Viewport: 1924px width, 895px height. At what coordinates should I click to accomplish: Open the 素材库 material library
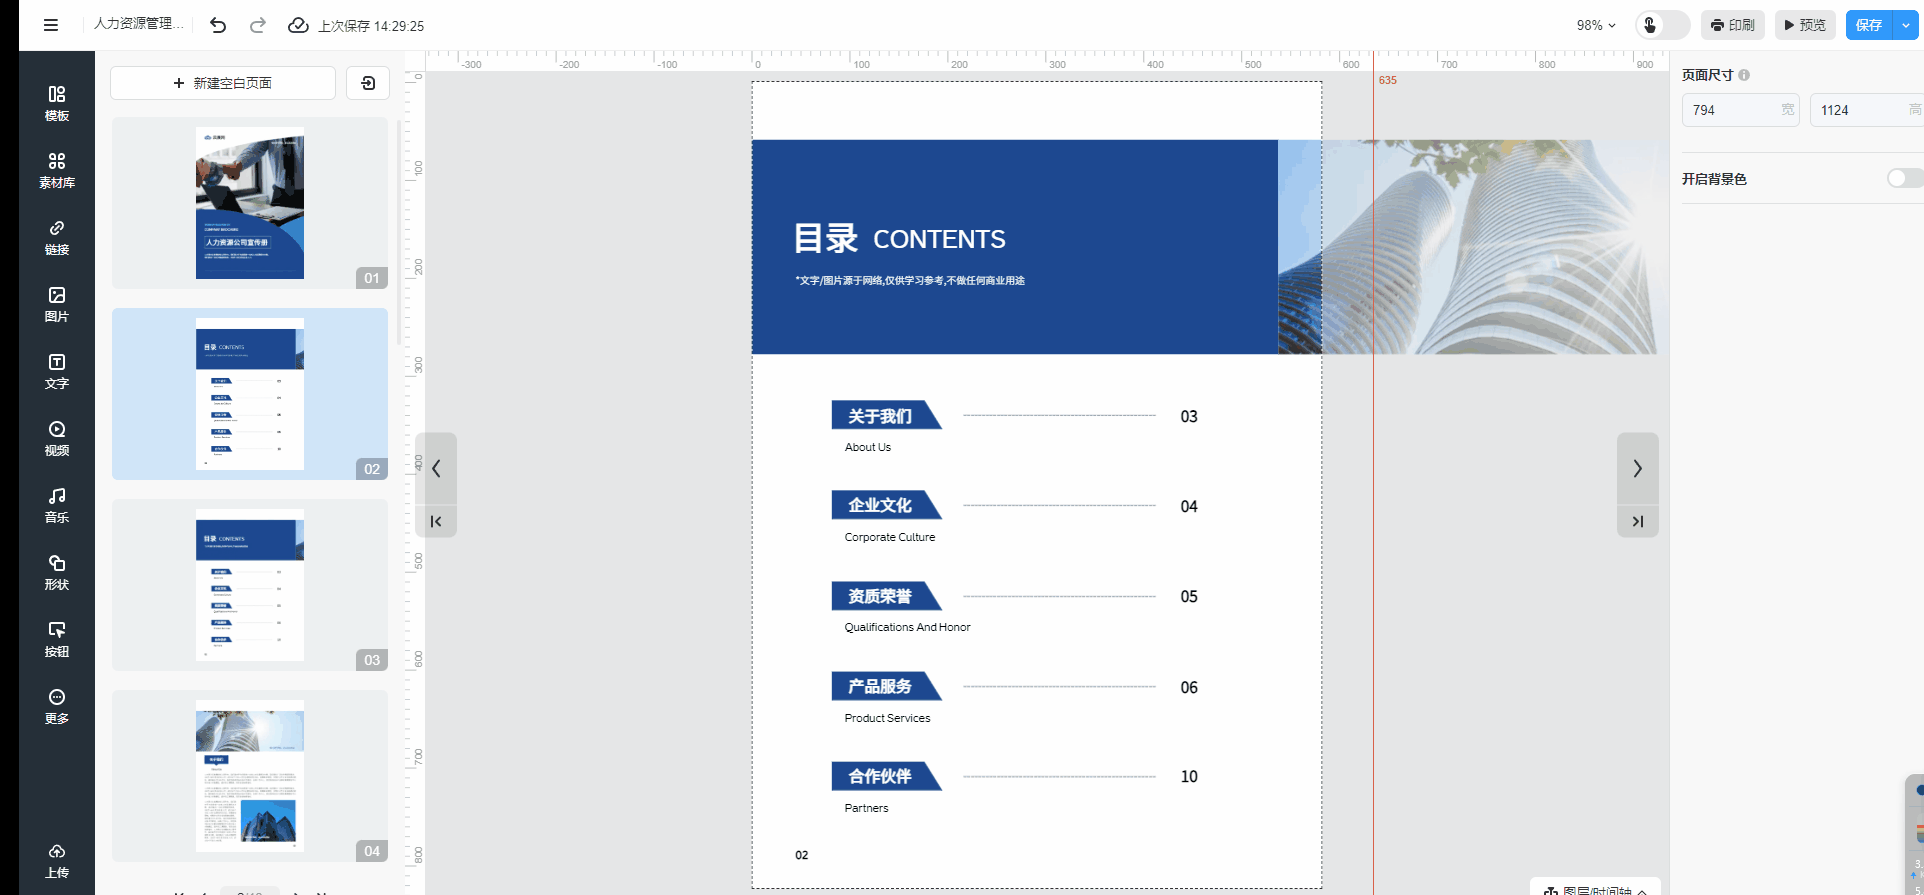57,170
